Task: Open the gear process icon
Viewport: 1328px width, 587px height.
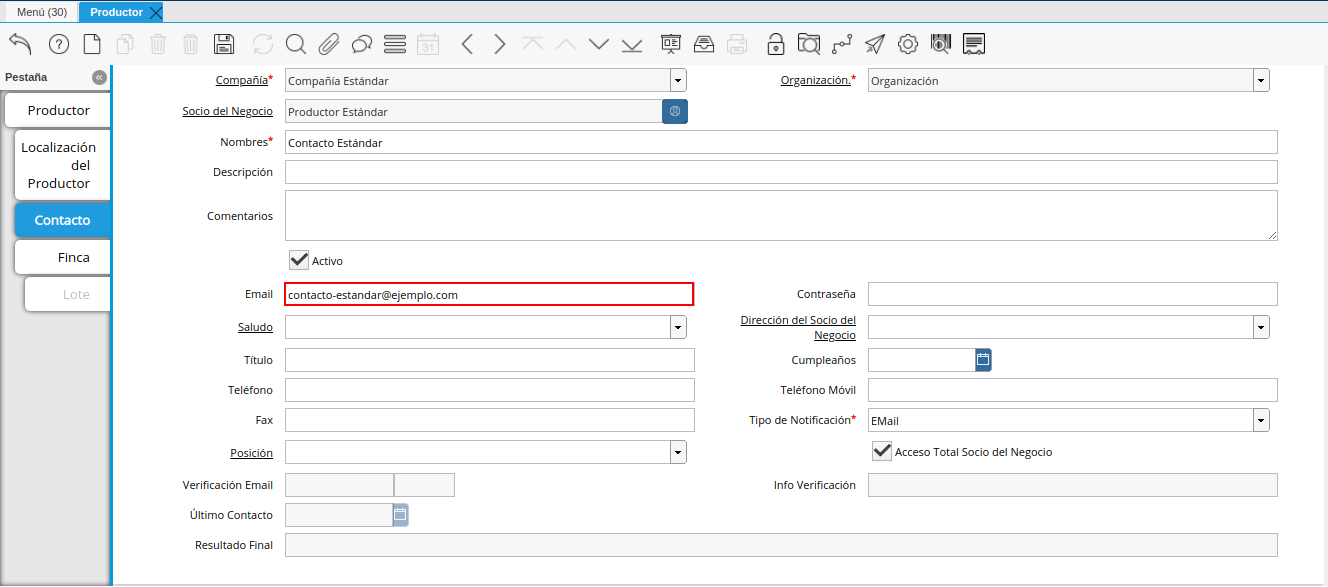Action: coord(908,44)
